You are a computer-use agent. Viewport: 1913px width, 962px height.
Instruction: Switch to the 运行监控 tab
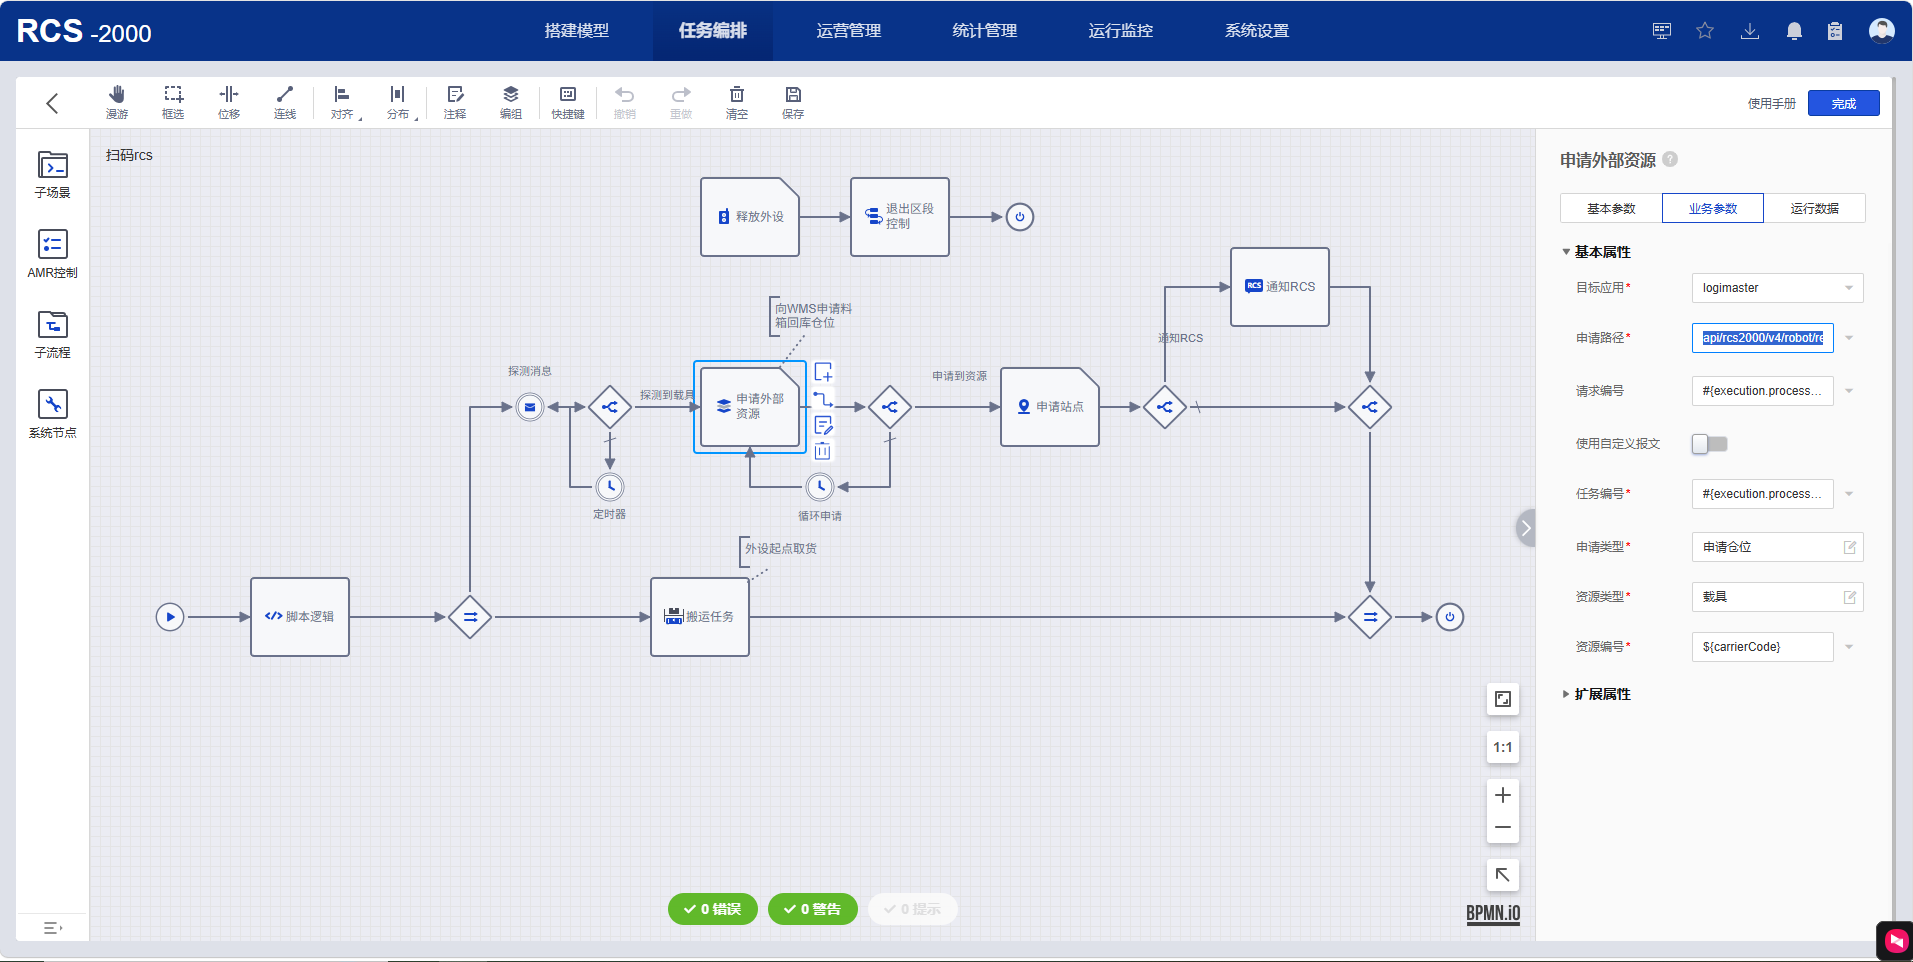pos(1121,31)
